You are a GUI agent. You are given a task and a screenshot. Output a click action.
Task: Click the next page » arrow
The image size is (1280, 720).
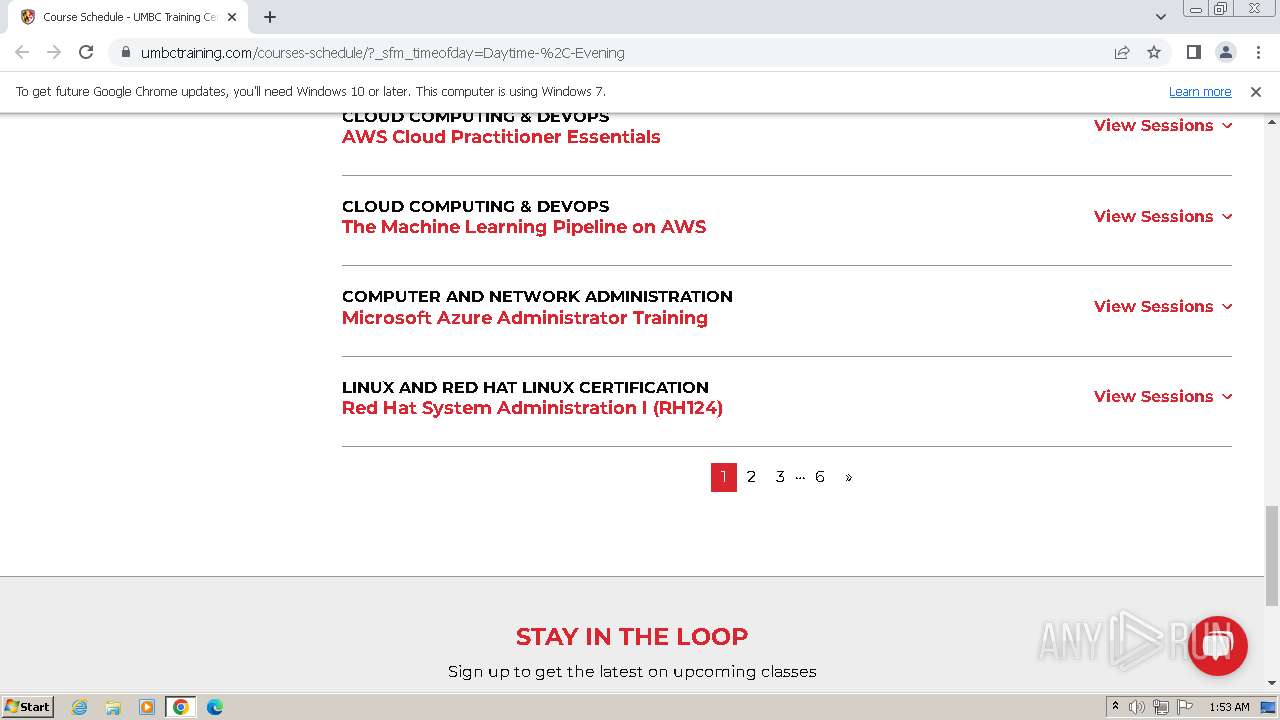pos(848,477)
